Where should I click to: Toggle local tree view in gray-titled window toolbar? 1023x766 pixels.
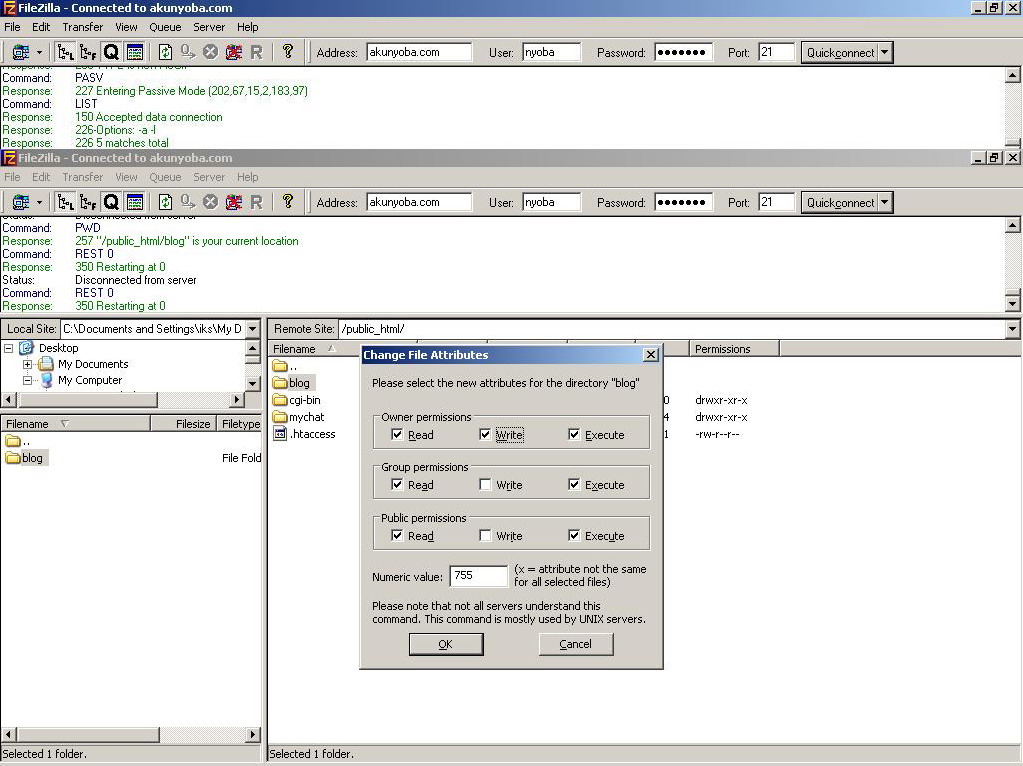click(65, 202)
